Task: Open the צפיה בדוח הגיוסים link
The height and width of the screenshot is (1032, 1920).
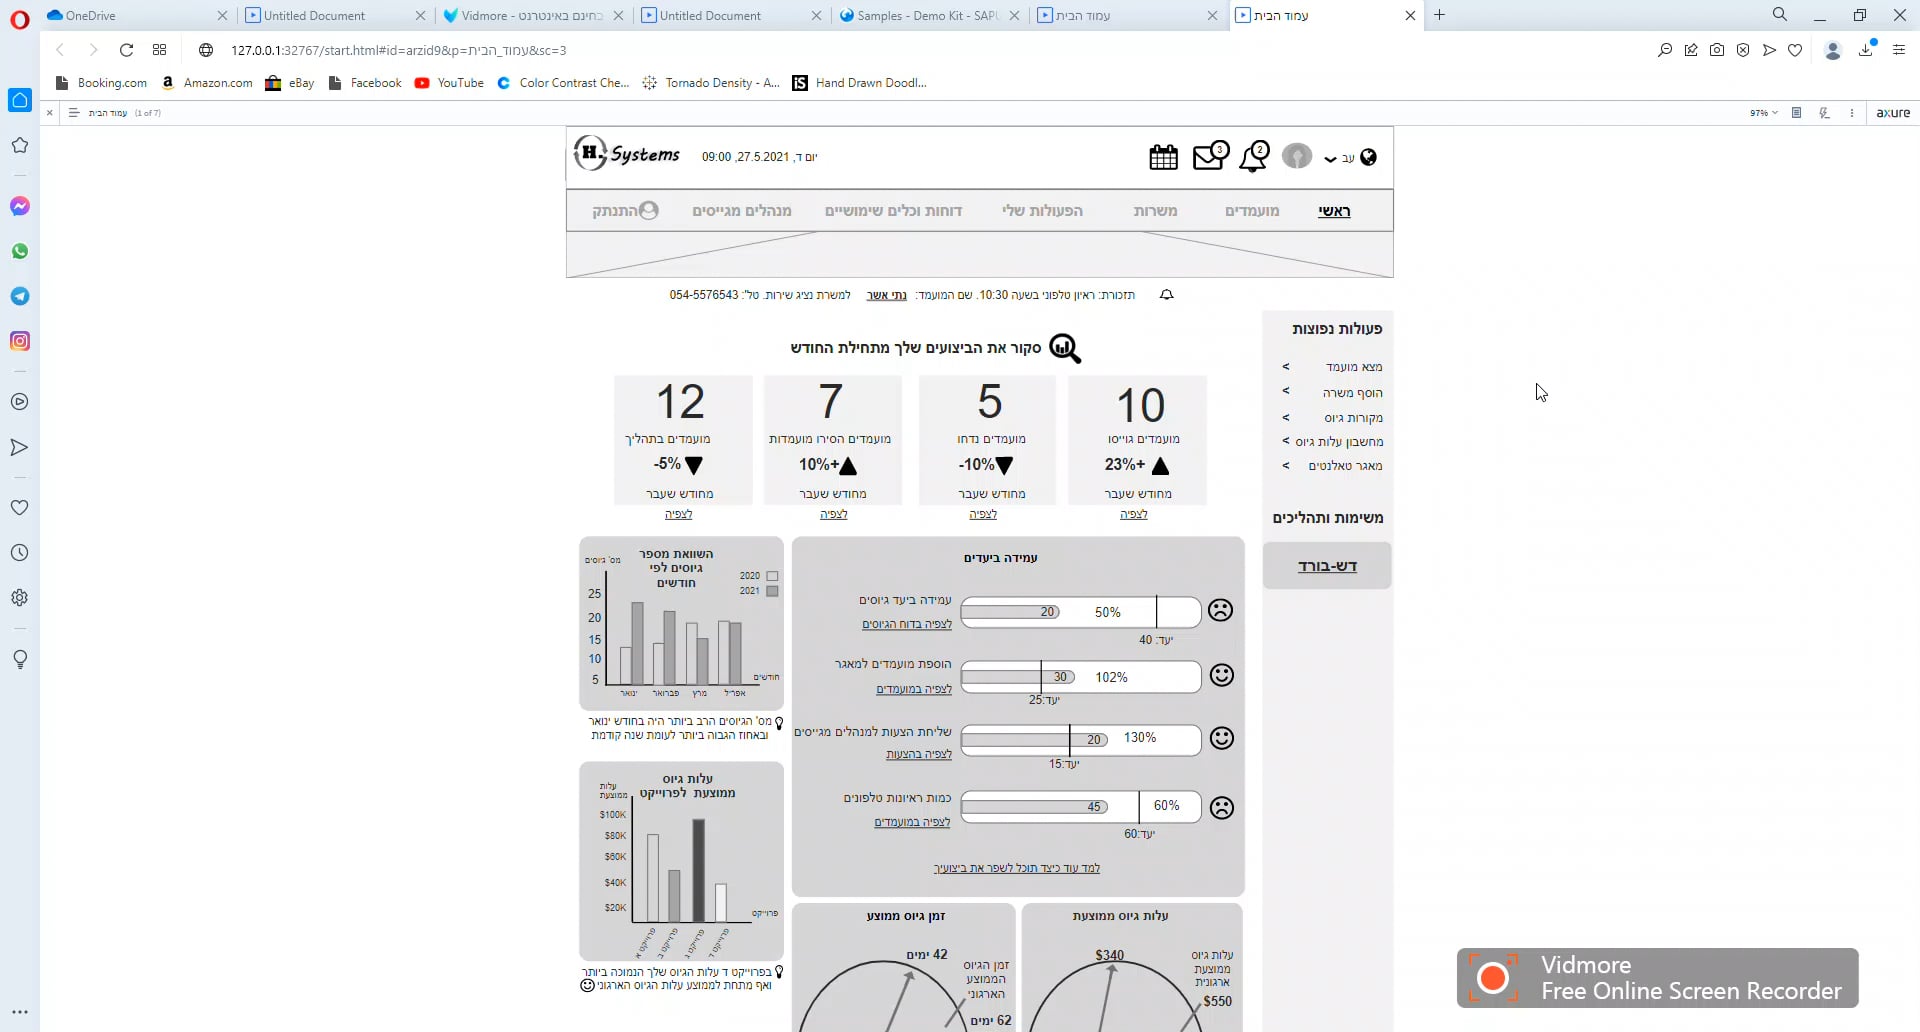Action: (x=907, y=624)
